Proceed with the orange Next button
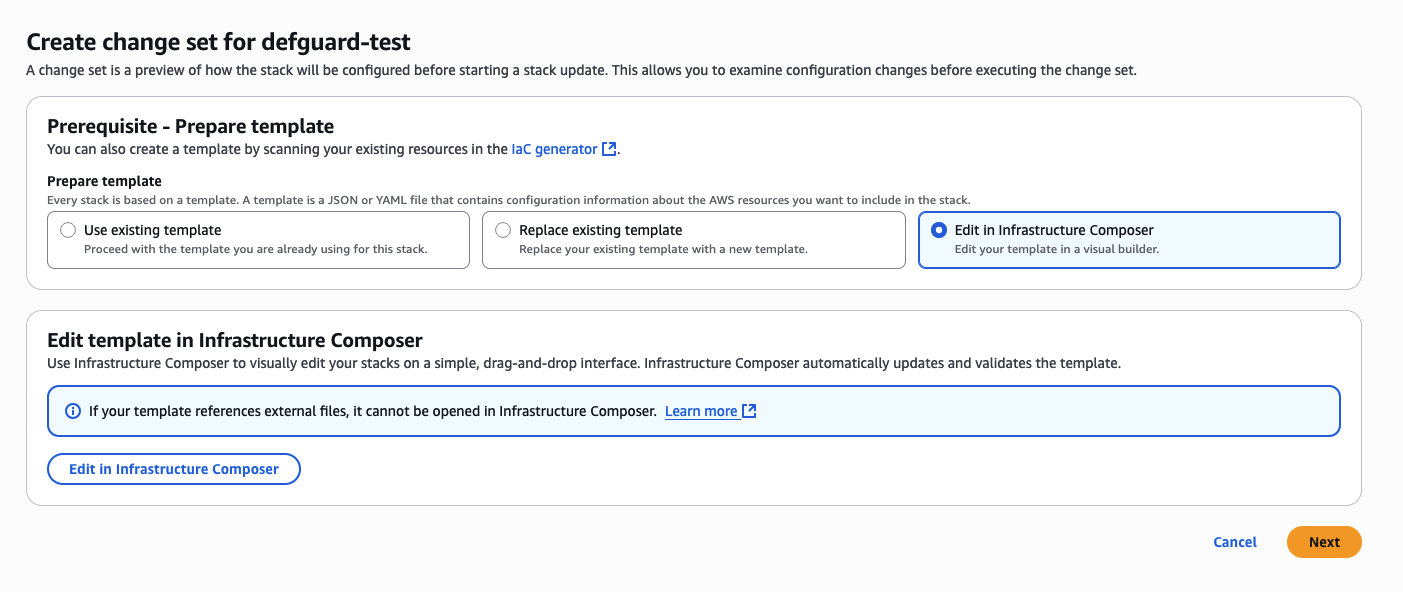Screen dimensions: 1403x592 1323,542
